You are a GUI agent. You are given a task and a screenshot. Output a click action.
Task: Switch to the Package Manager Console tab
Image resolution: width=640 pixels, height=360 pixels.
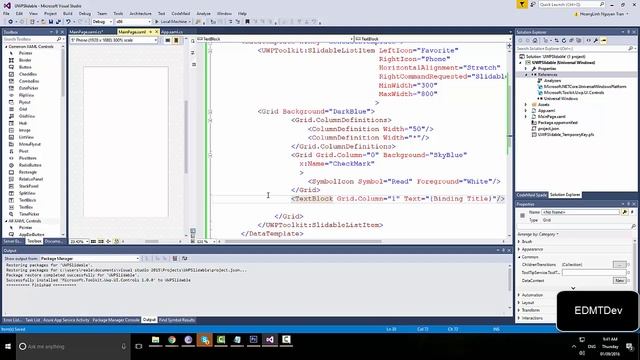[116, 320]
